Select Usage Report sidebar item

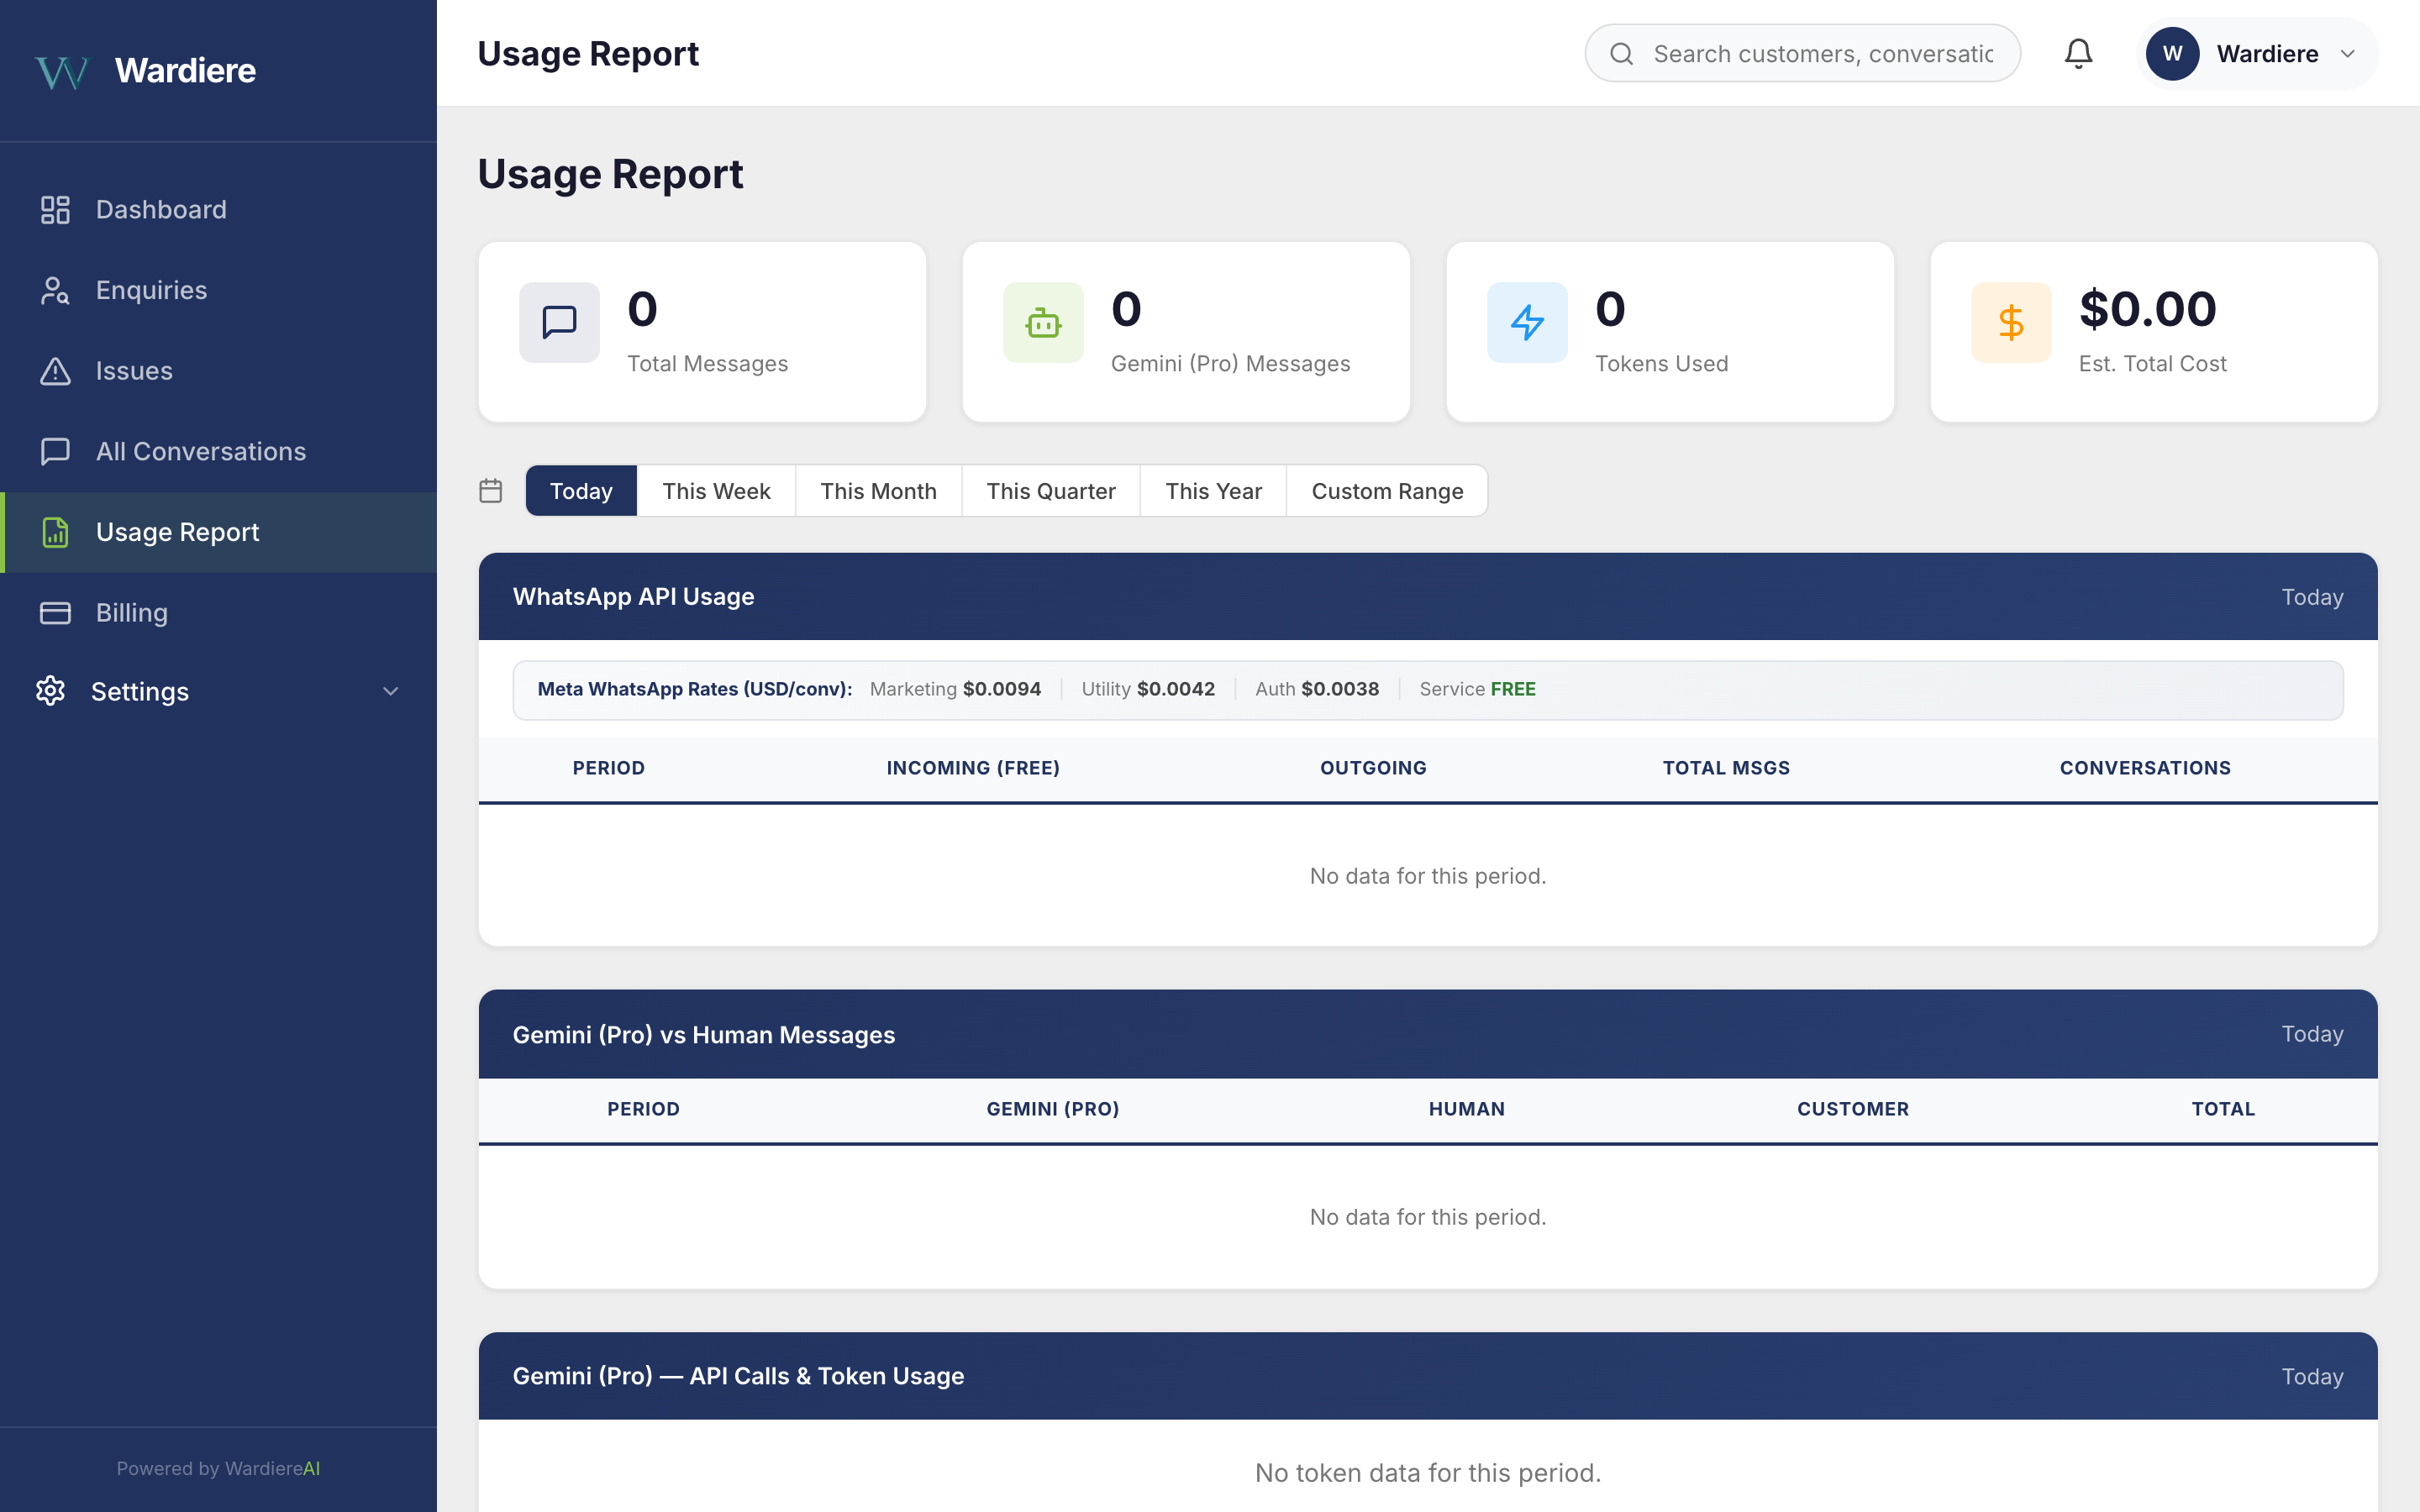point(218,532)
